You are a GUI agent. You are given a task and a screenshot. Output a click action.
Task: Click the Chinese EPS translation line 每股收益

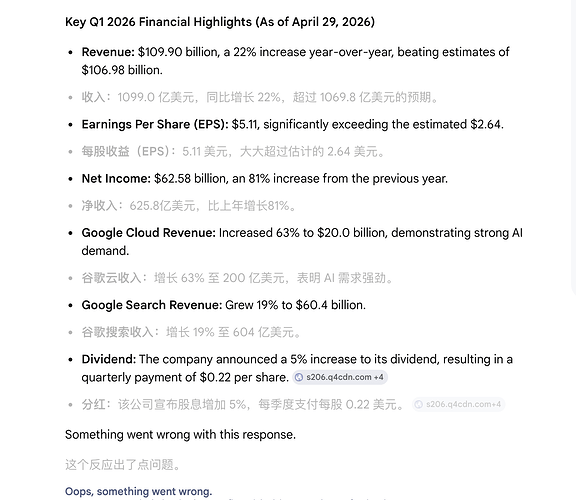click(233, 151)
